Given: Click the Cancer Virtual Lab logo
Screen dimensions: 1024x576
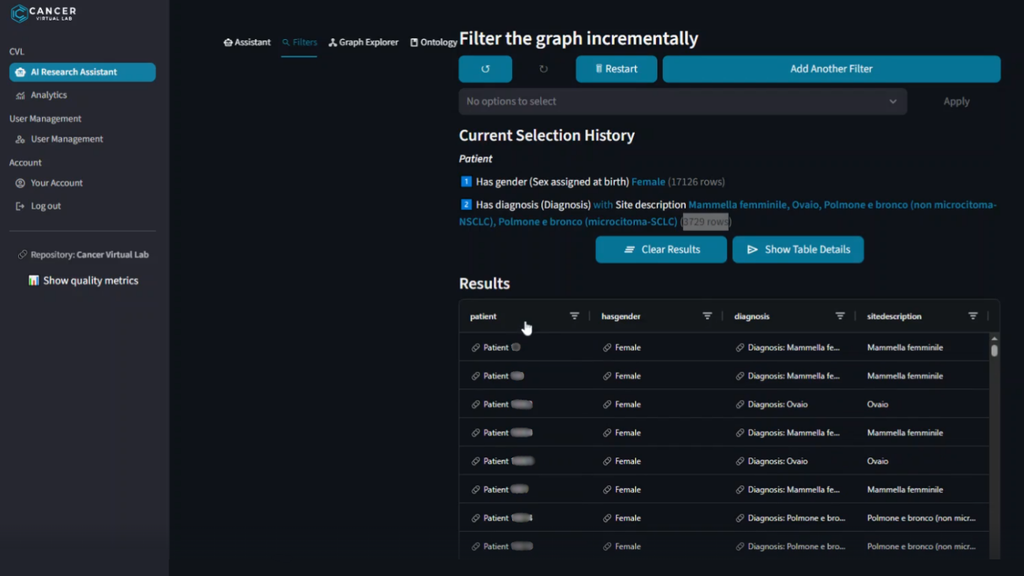Looking at the screenshot, I should click(x=43, y=14).
